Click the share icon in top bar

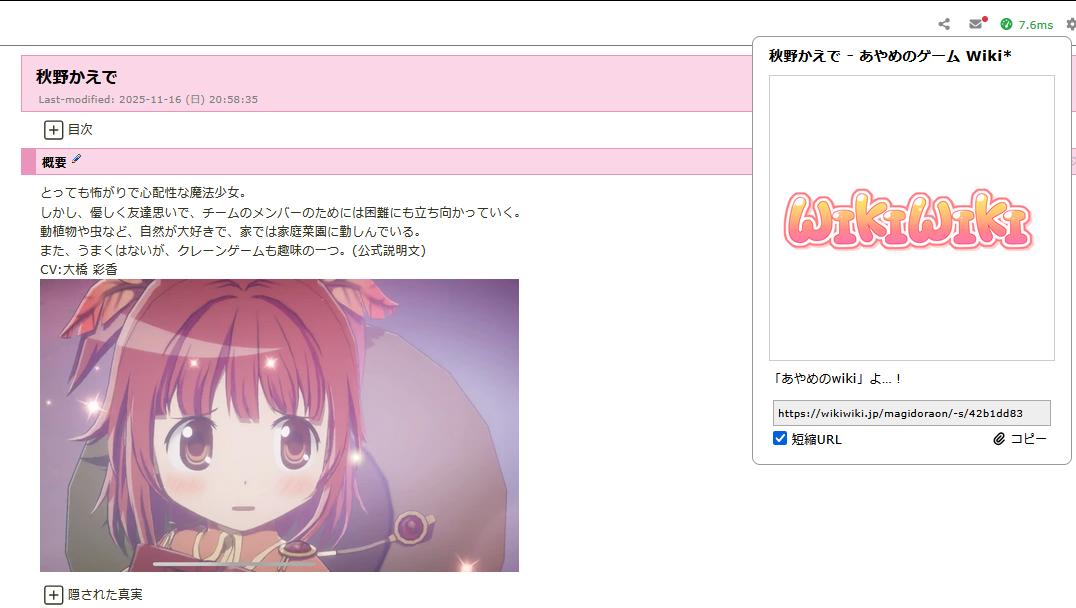(944, 24)
